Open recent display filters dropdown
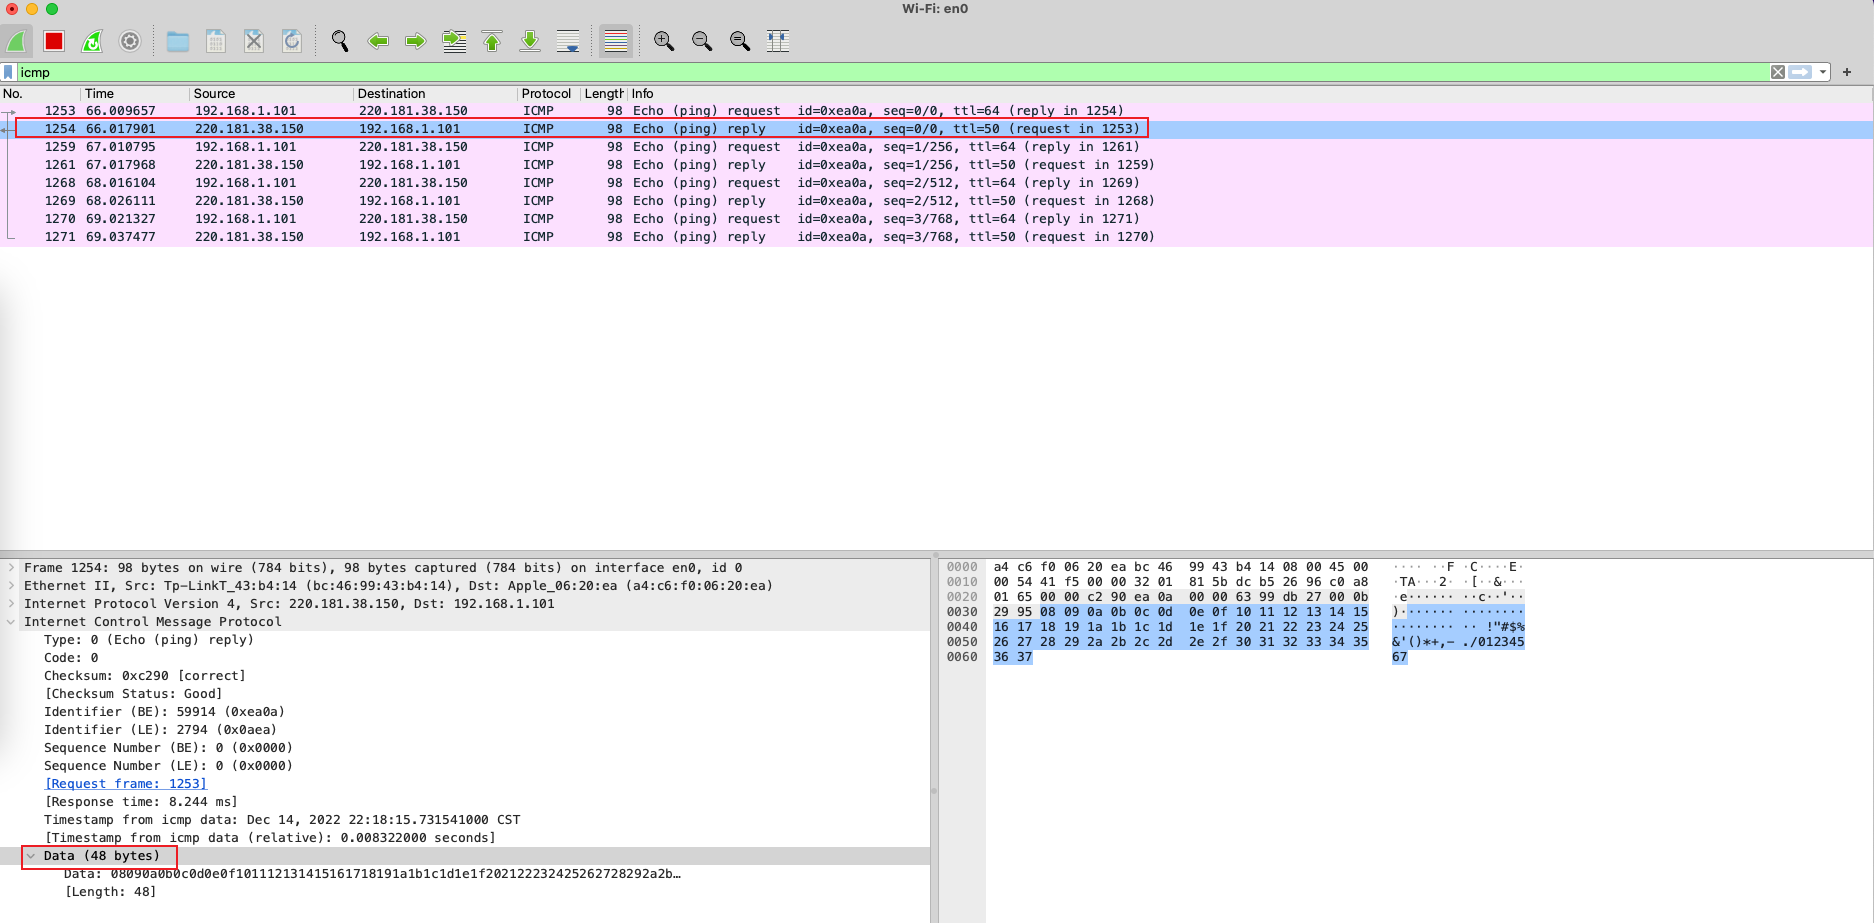This screenshot has height=923, width=1874. [1823, 72]
